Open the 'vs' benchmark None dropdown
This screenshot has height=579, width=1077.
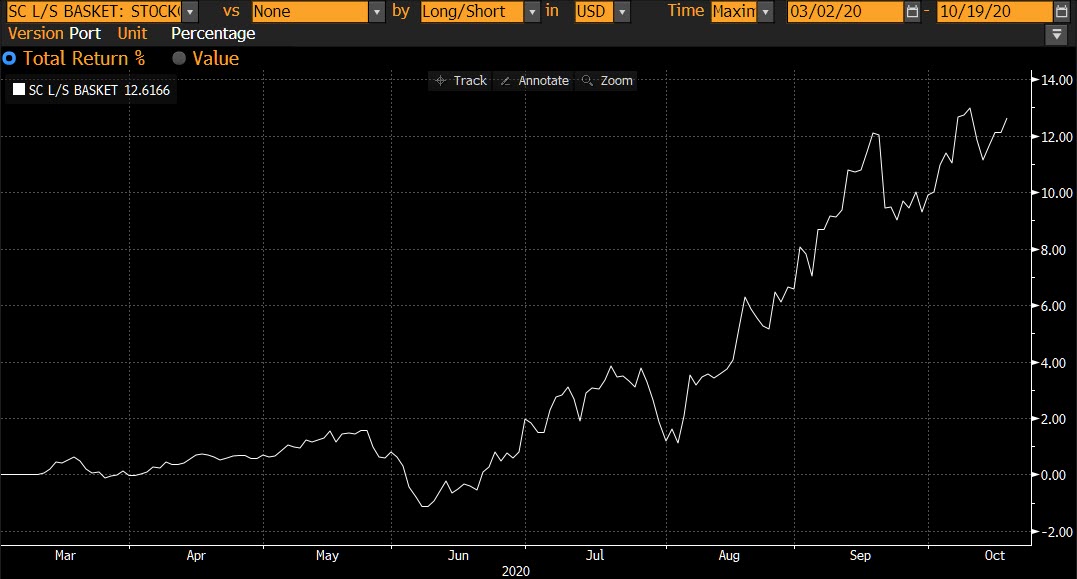pyautogui.click(x=376, y=12)
